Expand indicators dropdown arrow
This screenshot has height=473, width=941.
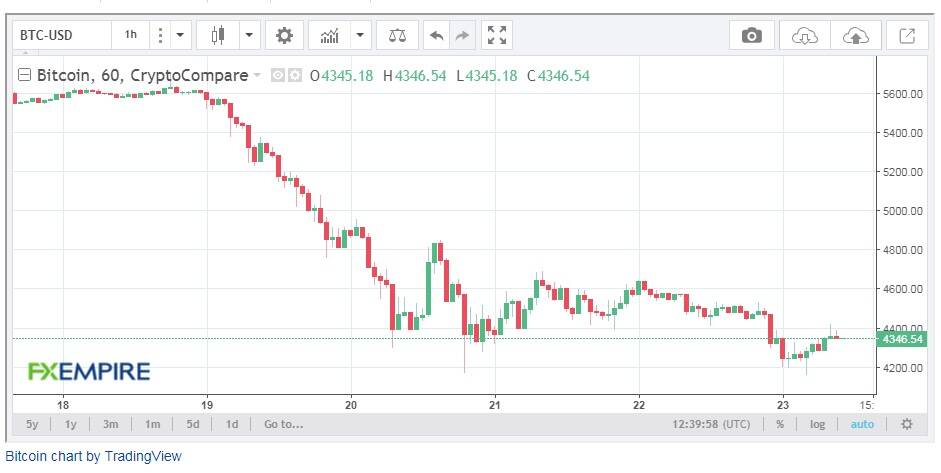coord(360,35)
